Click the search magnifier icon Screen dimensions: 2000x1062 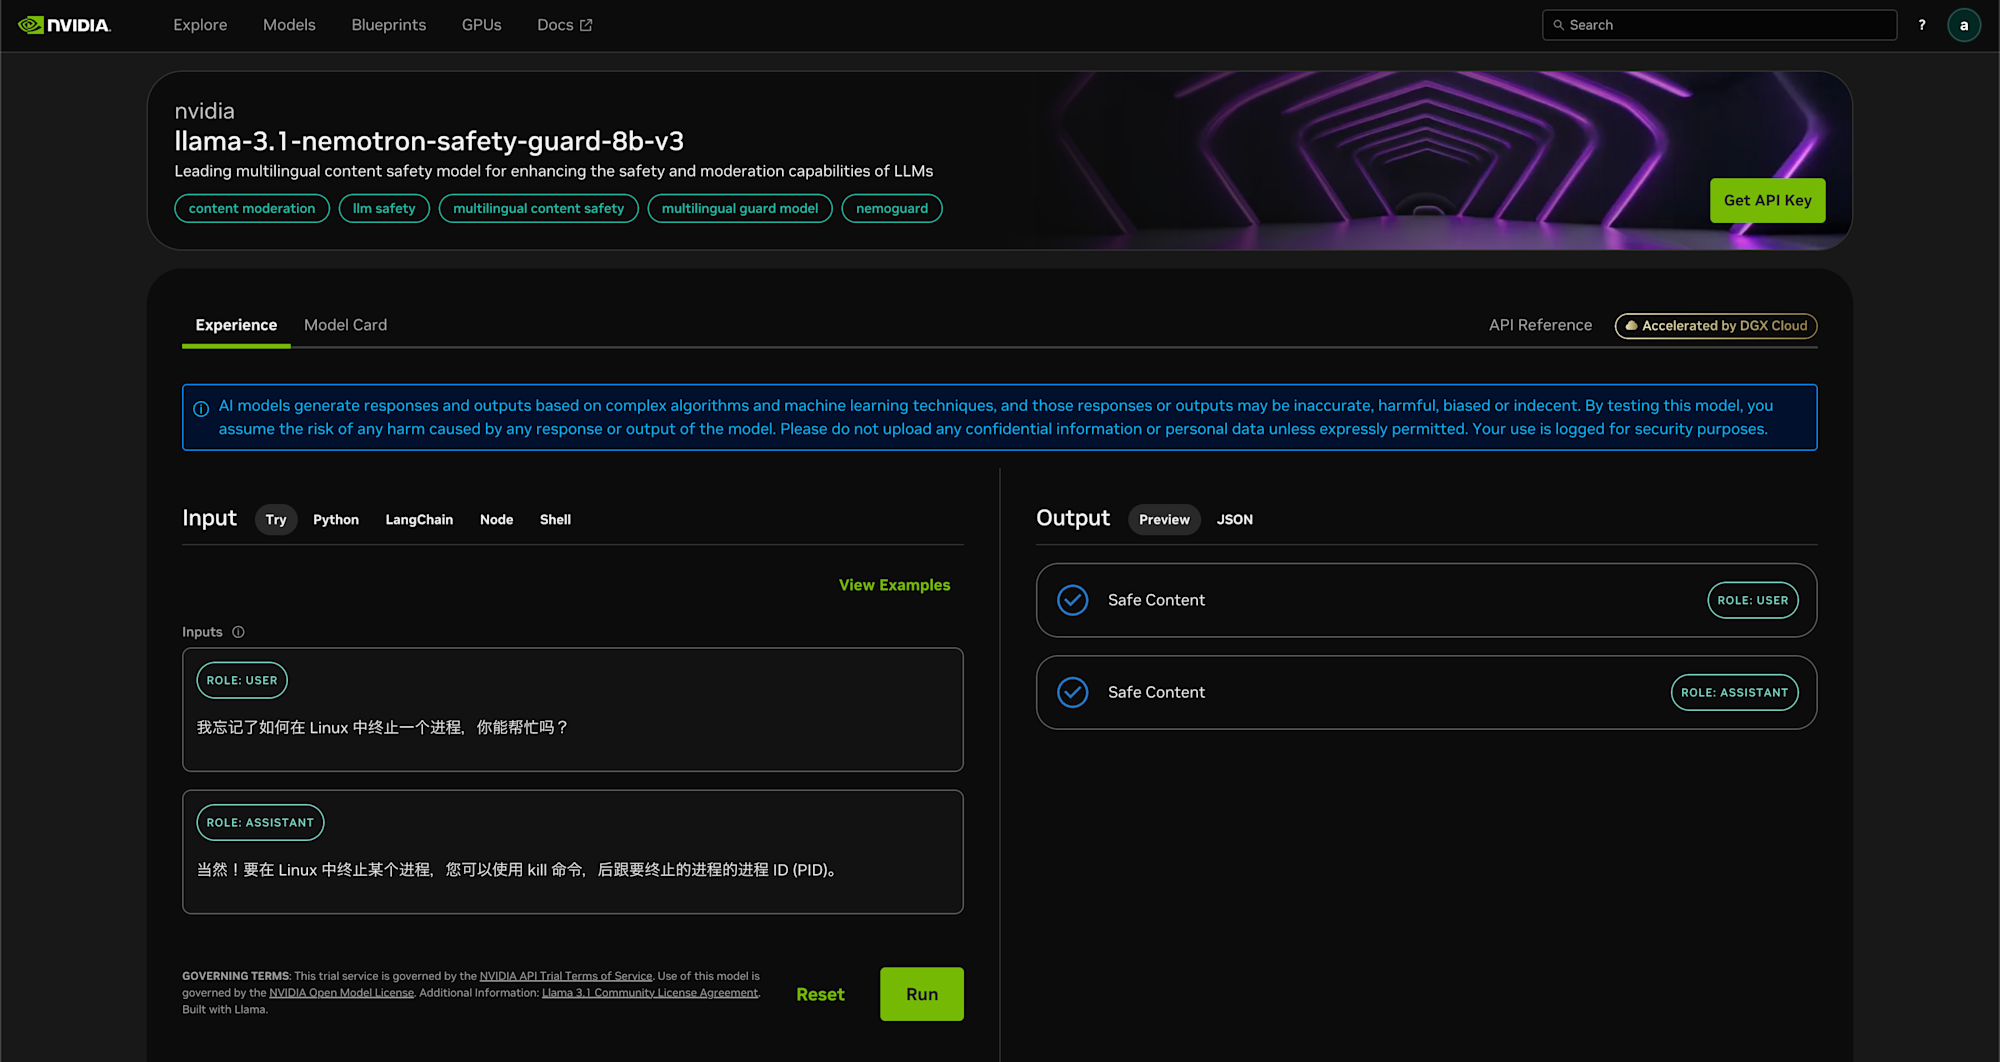[x=1559, y=24]
